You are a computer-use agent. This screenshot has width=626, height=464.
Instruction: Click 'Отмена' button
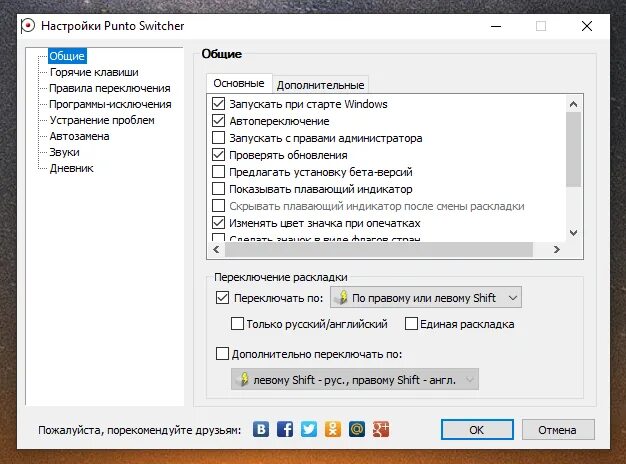point(558,430)
